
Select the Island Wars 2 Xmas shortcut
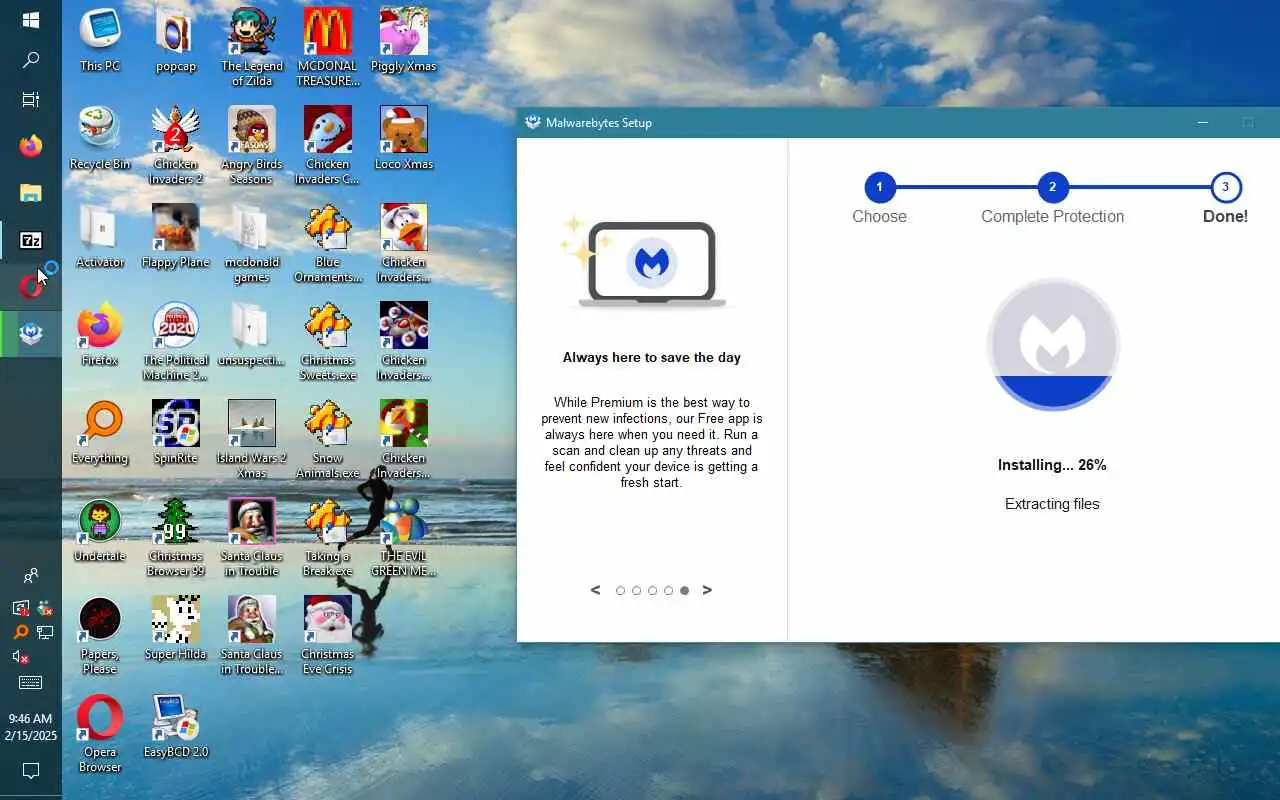[x=252, y=440]
